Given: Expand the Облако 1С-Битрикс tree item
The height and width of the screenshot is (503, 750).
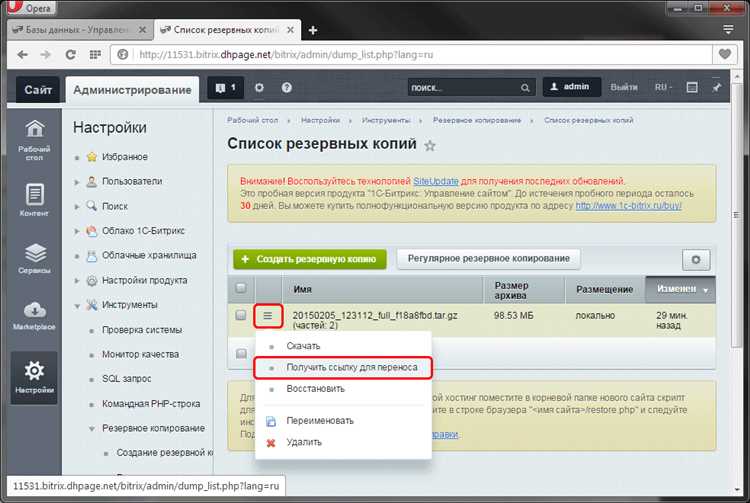Looking at the screenshot, I should pyautogui.click(x=77, y=231).
